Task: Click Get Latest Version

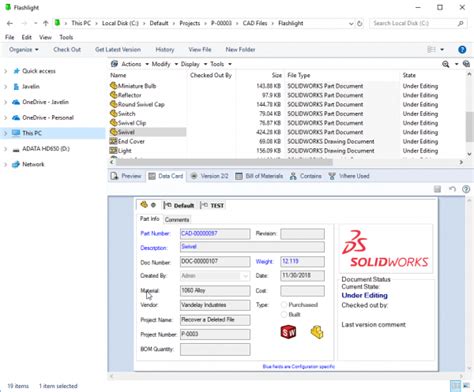Action: (x=118, y=50)
